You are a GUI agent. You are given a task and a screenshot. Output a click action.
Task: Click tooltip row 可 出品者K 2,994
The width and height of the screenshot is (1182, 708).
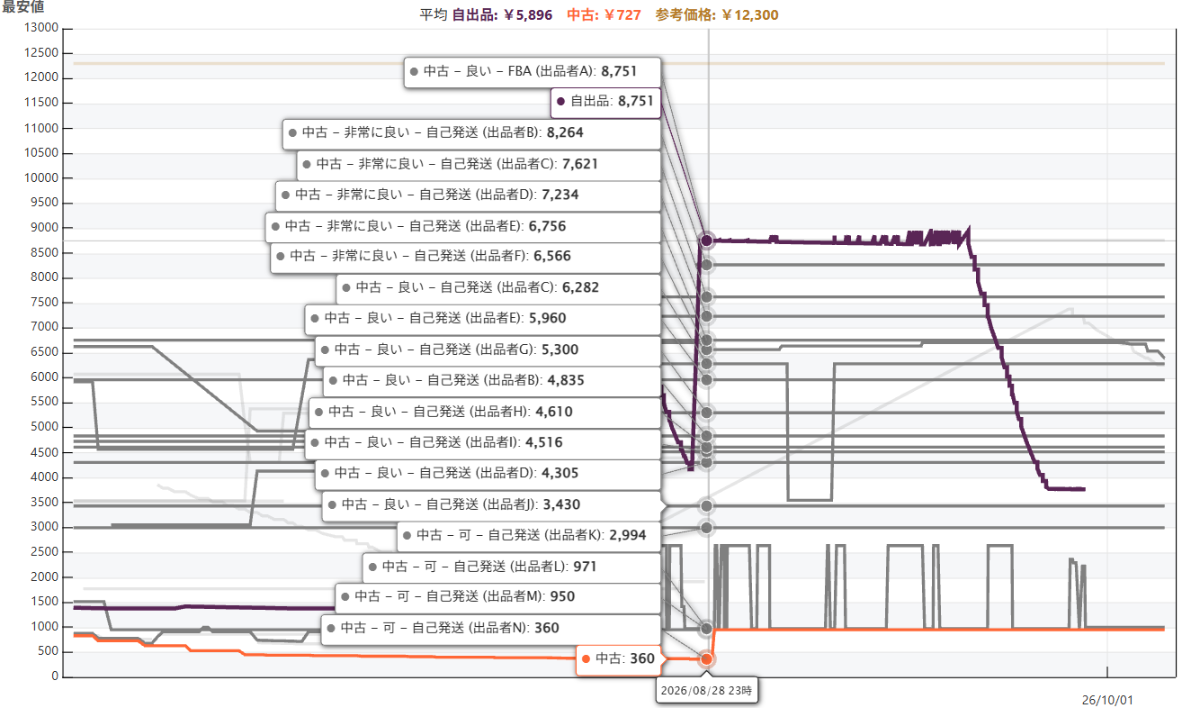529,535
